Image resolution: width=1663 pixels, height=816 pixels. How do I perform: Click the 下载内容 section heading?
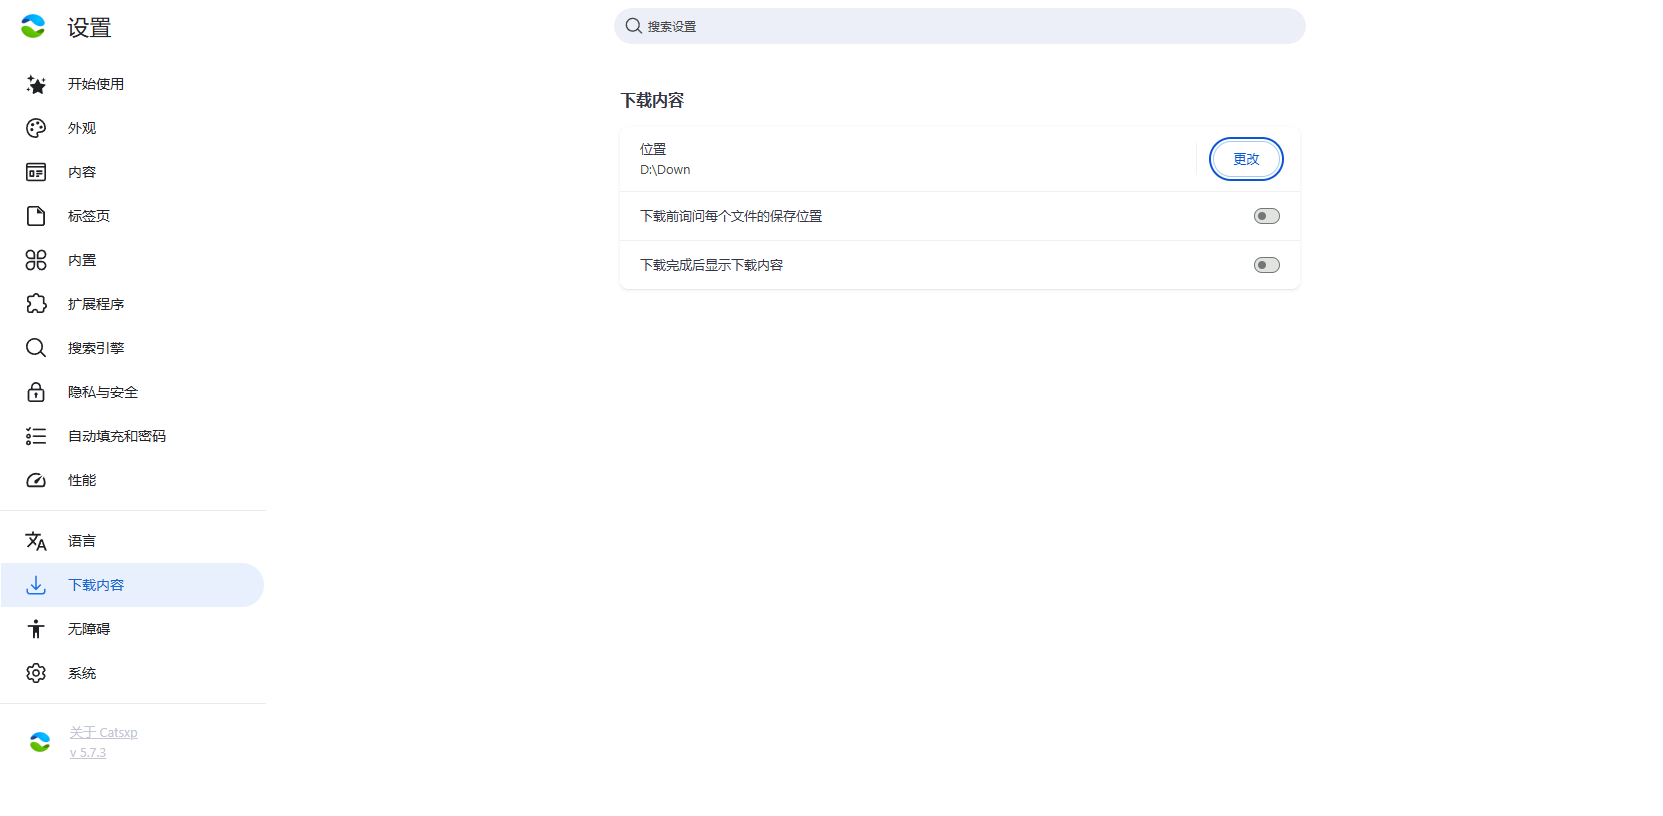tap(652, 100)
